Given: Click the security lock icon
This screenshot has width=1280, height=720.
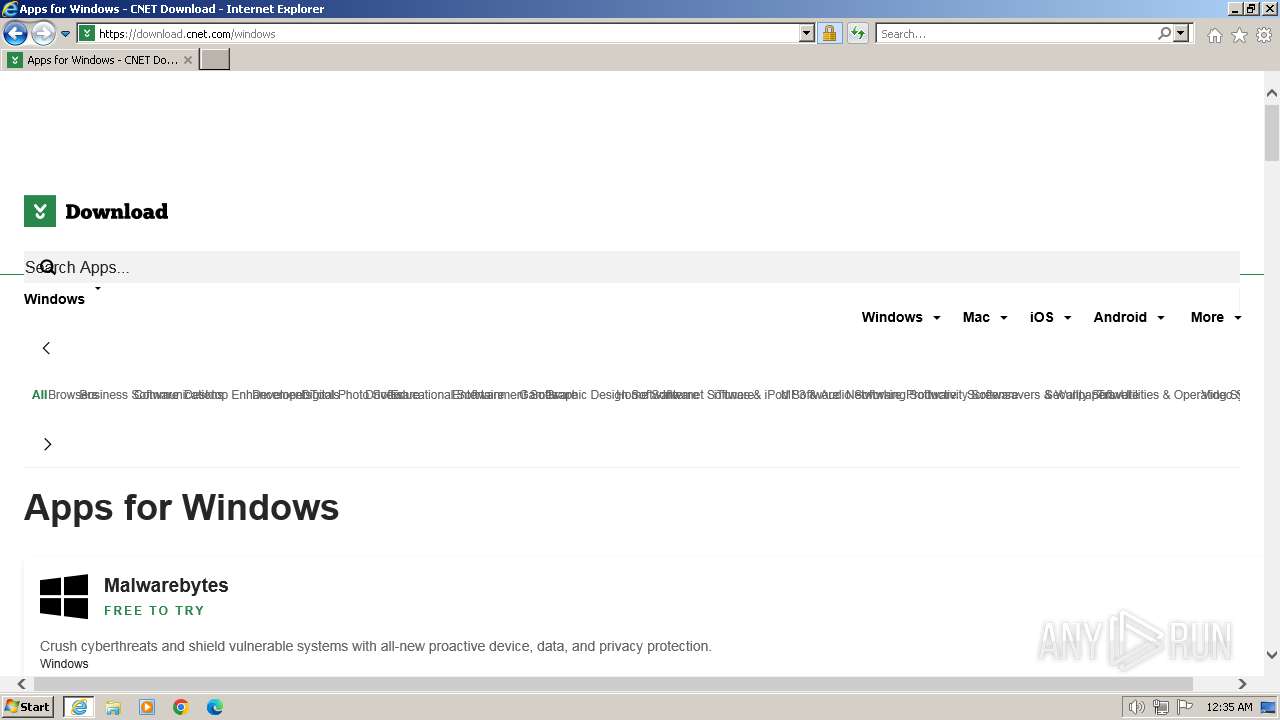Looking at the screenshot, I should point(829,33).
